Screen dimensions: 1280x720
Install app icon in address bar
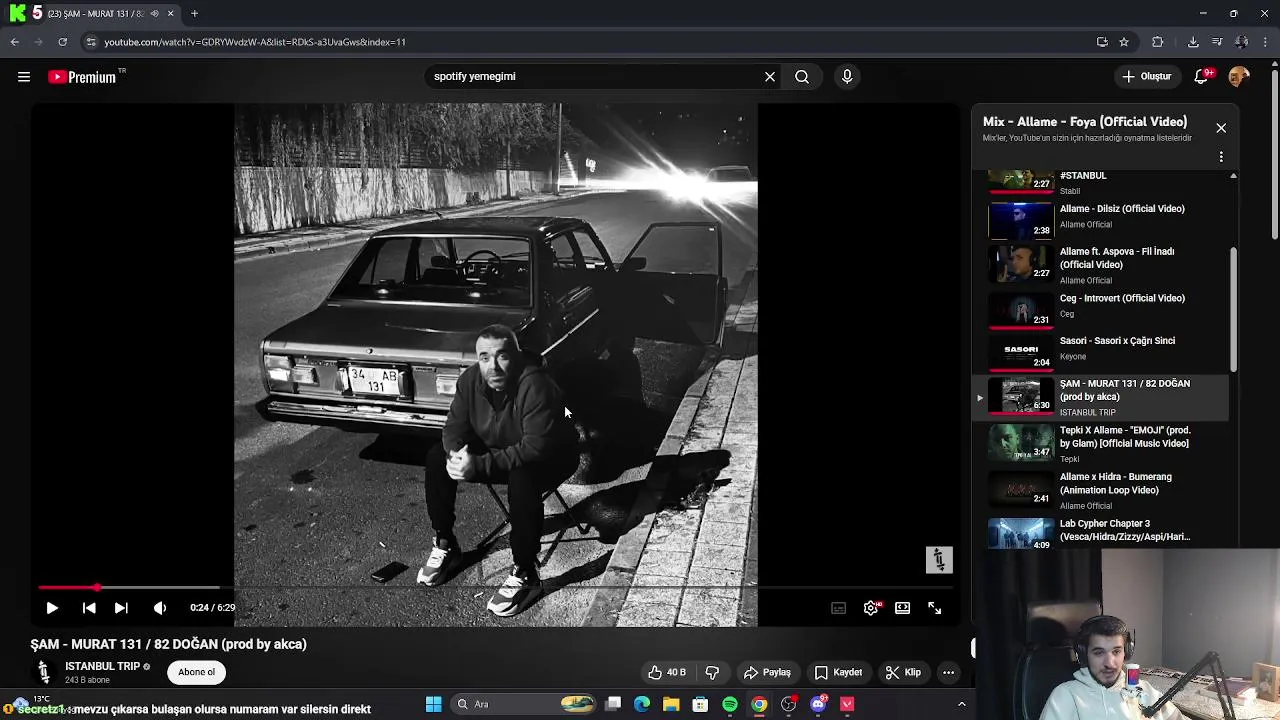[1102, 42]
